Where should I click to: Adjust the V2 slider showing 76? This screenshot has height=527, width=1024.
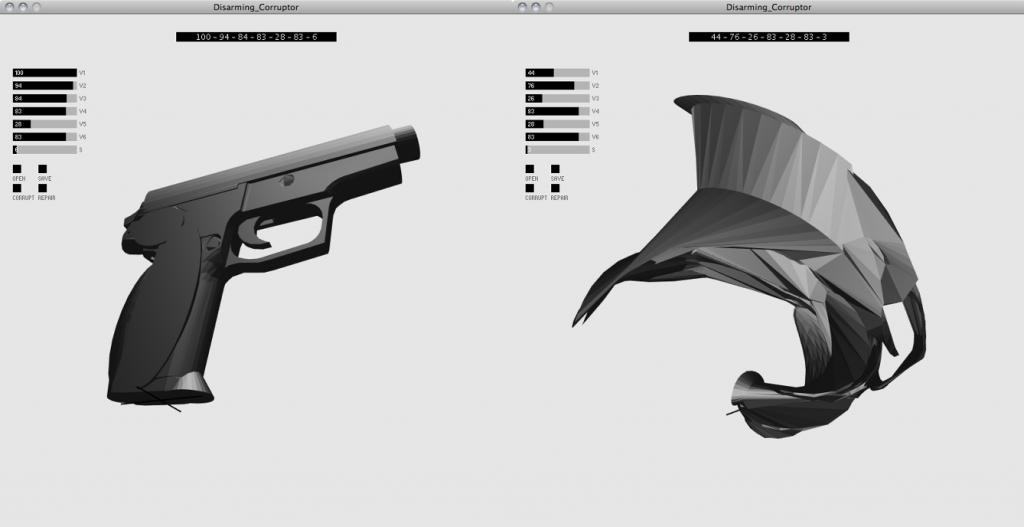557,86
